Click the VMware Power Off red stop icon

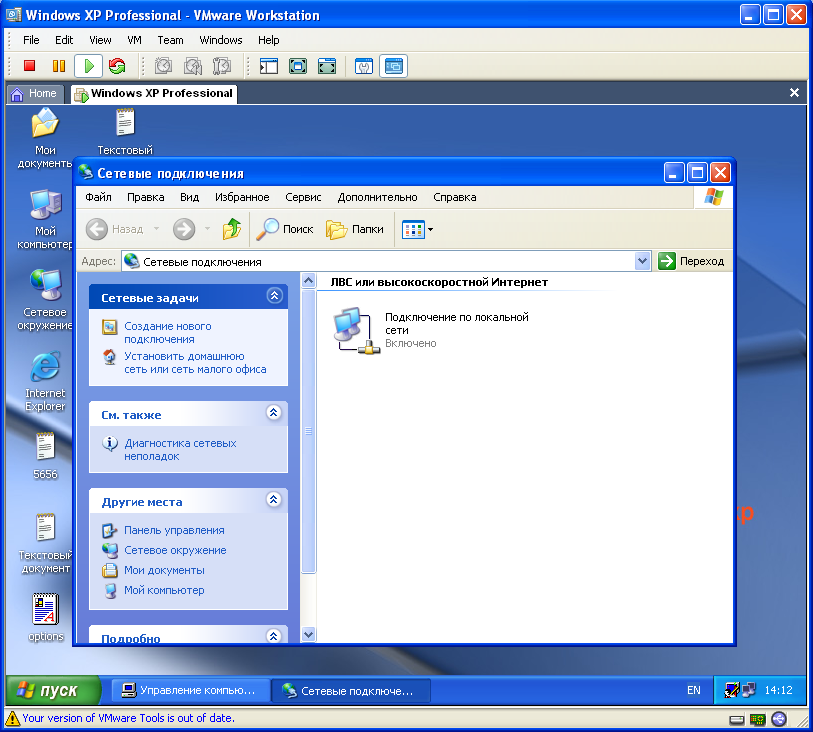click(29, 66)
